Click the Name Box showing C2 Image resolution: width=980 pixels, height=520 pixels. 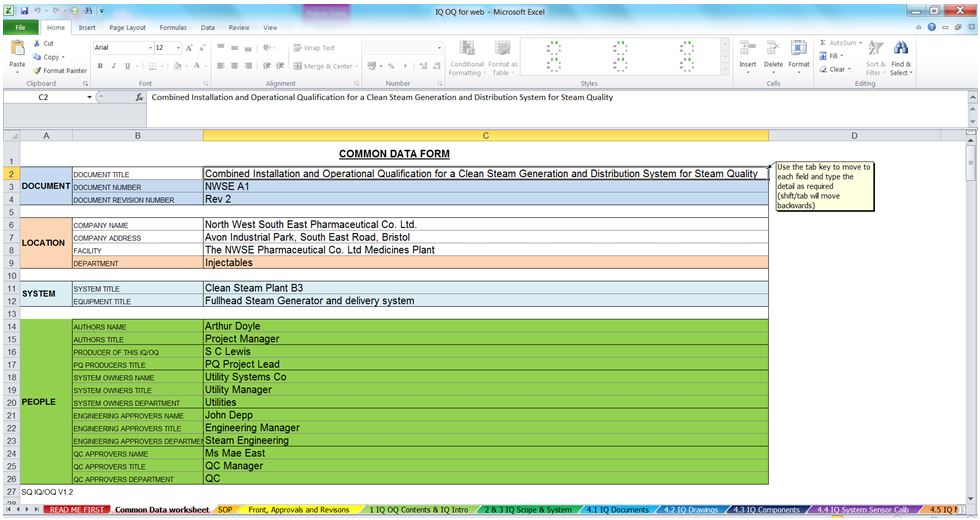tap(44, 98)
